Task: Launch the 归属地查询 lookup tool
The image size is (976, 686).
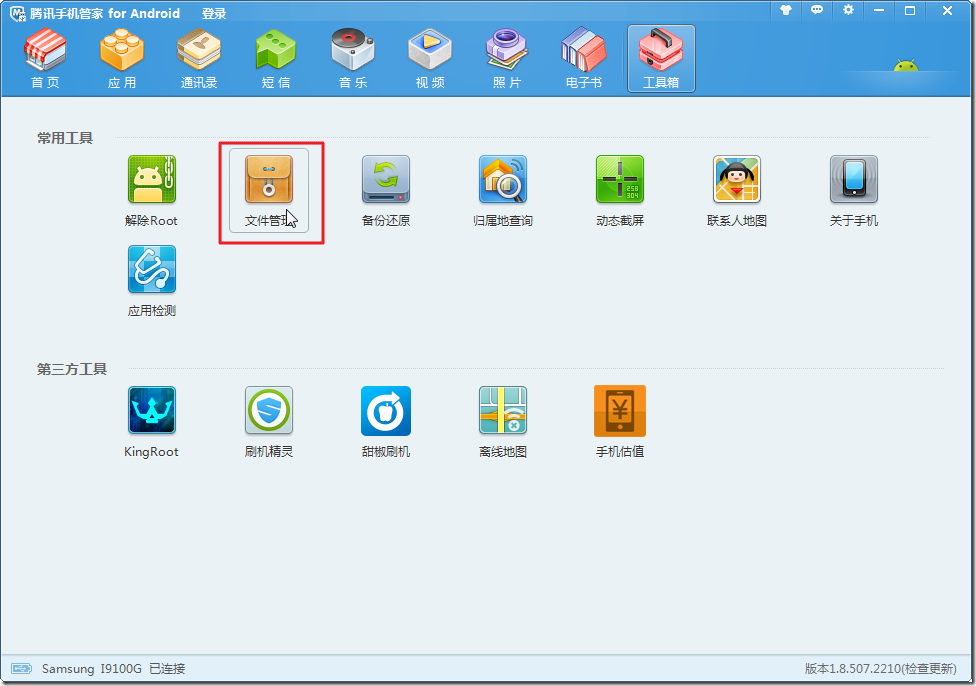Action: (x=503, y=191)
